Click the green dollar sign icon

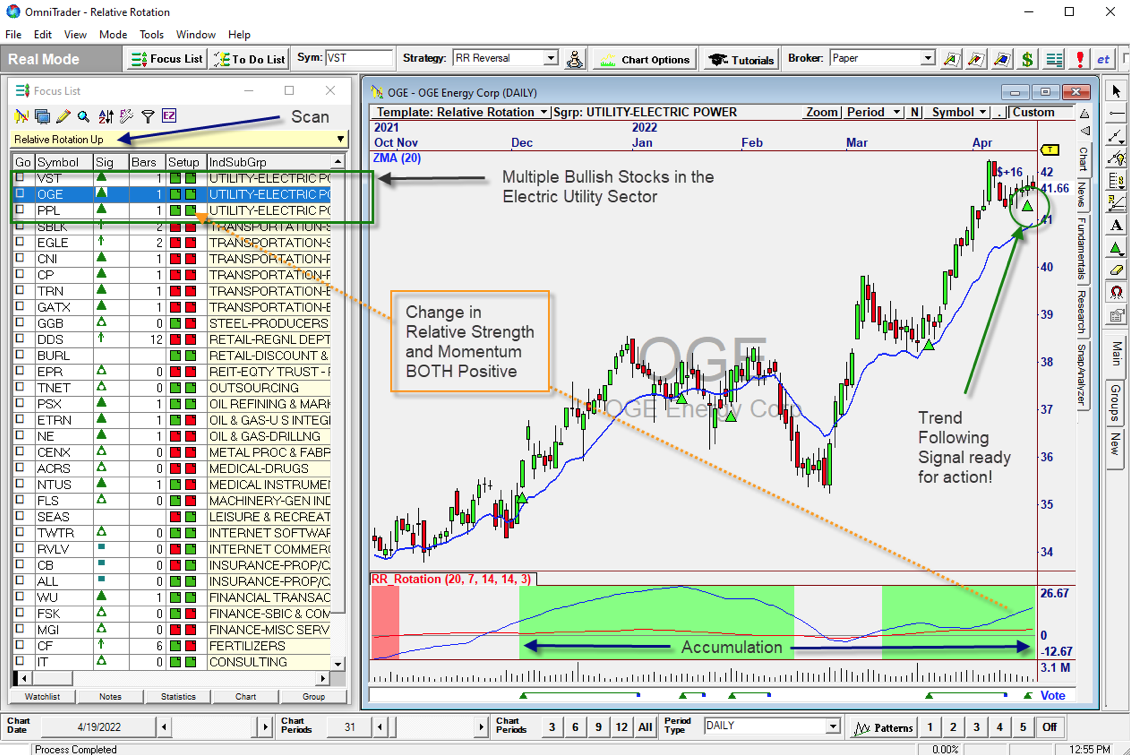(1028, 59)
